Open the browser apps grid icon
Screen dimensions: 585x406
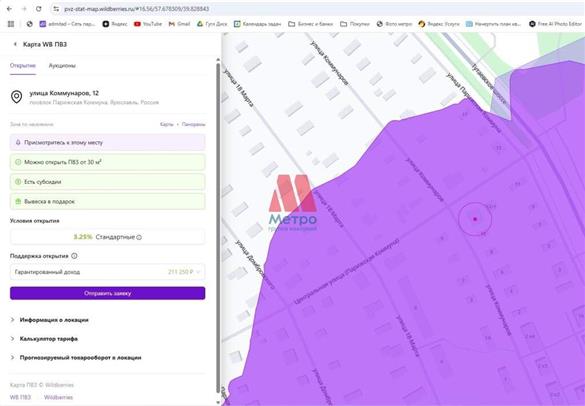tap(11, 24)
